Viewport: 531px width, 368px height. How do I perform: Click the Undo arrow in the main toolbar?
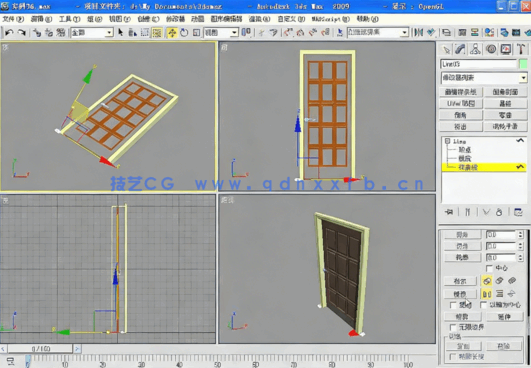click(9, 33)
